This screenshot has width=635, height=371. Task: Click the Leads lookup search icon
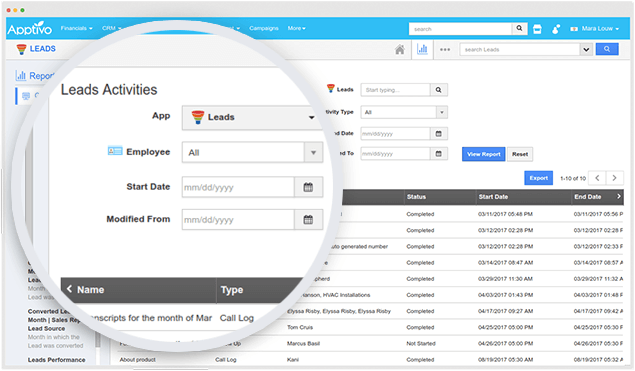point(439,90)
